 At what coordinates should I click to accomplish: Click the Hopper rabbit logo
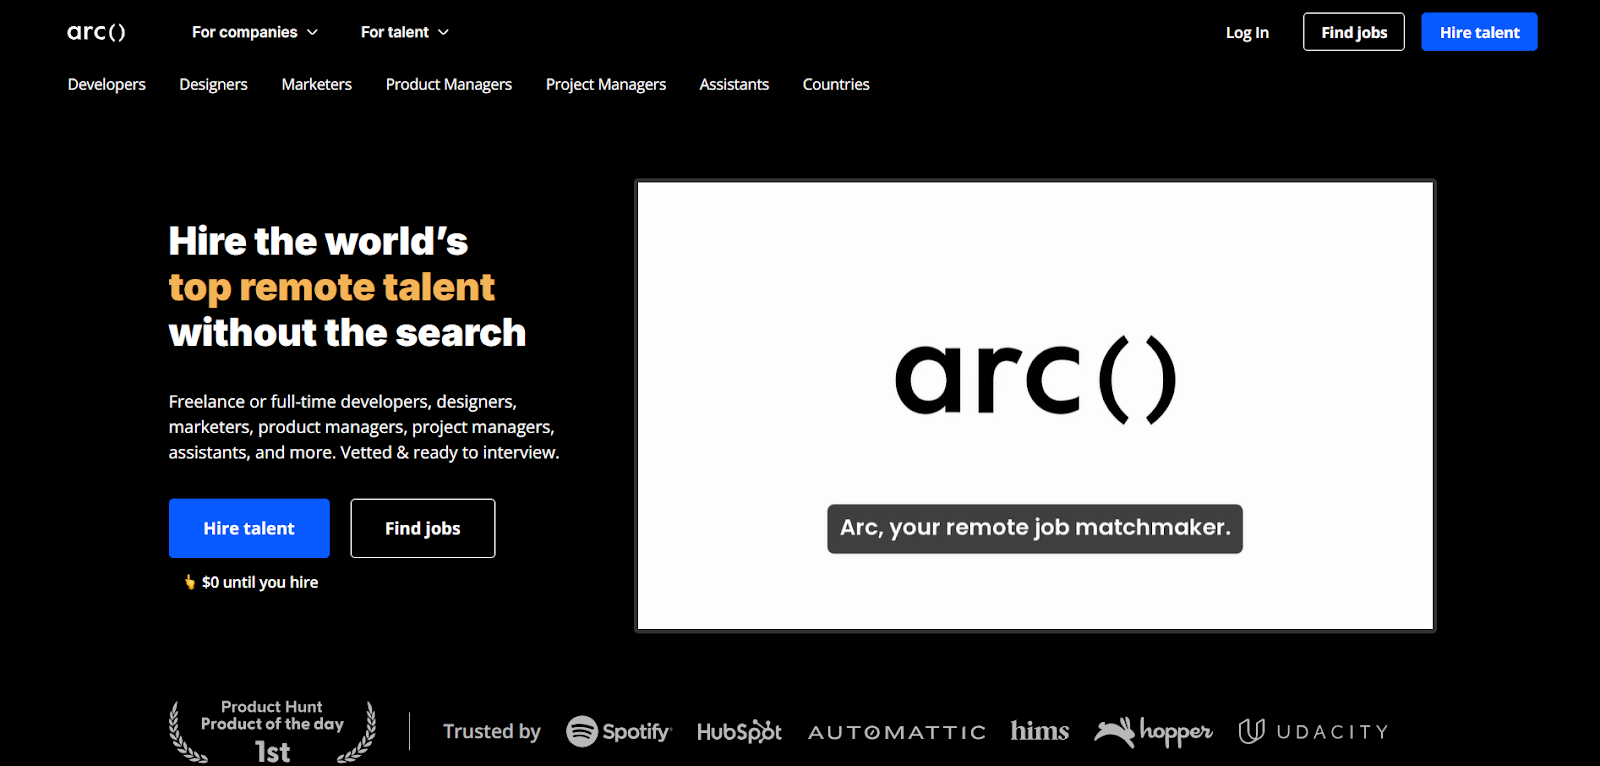[1153, 732]
